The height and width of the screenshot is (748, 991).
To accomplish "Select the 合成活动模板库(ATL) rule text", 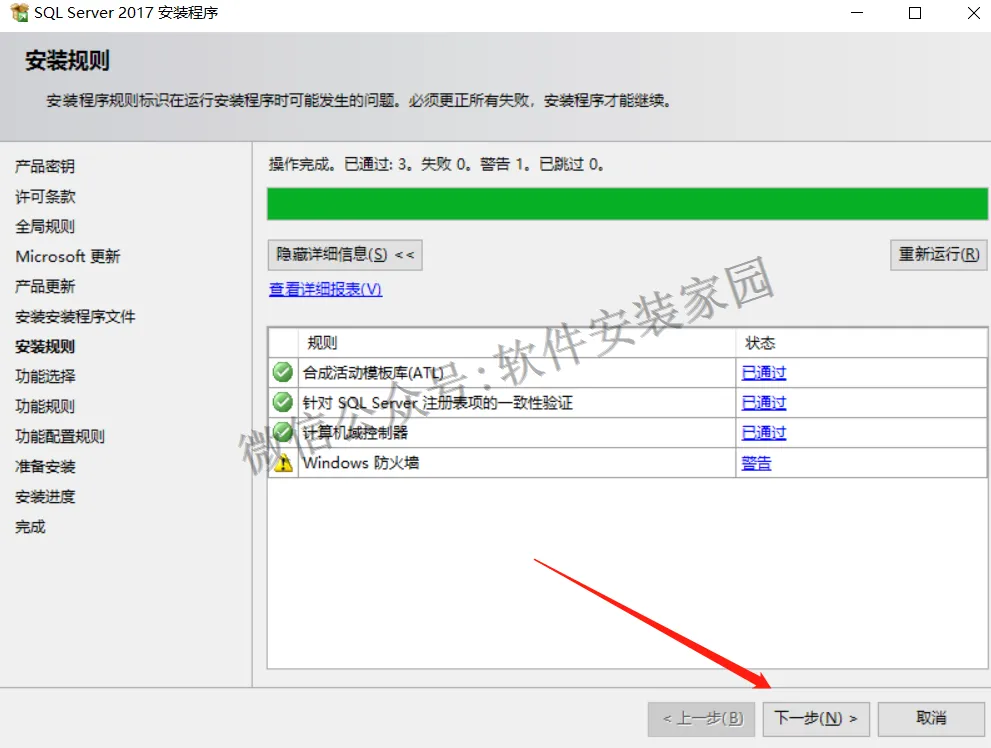I will 373,373.
